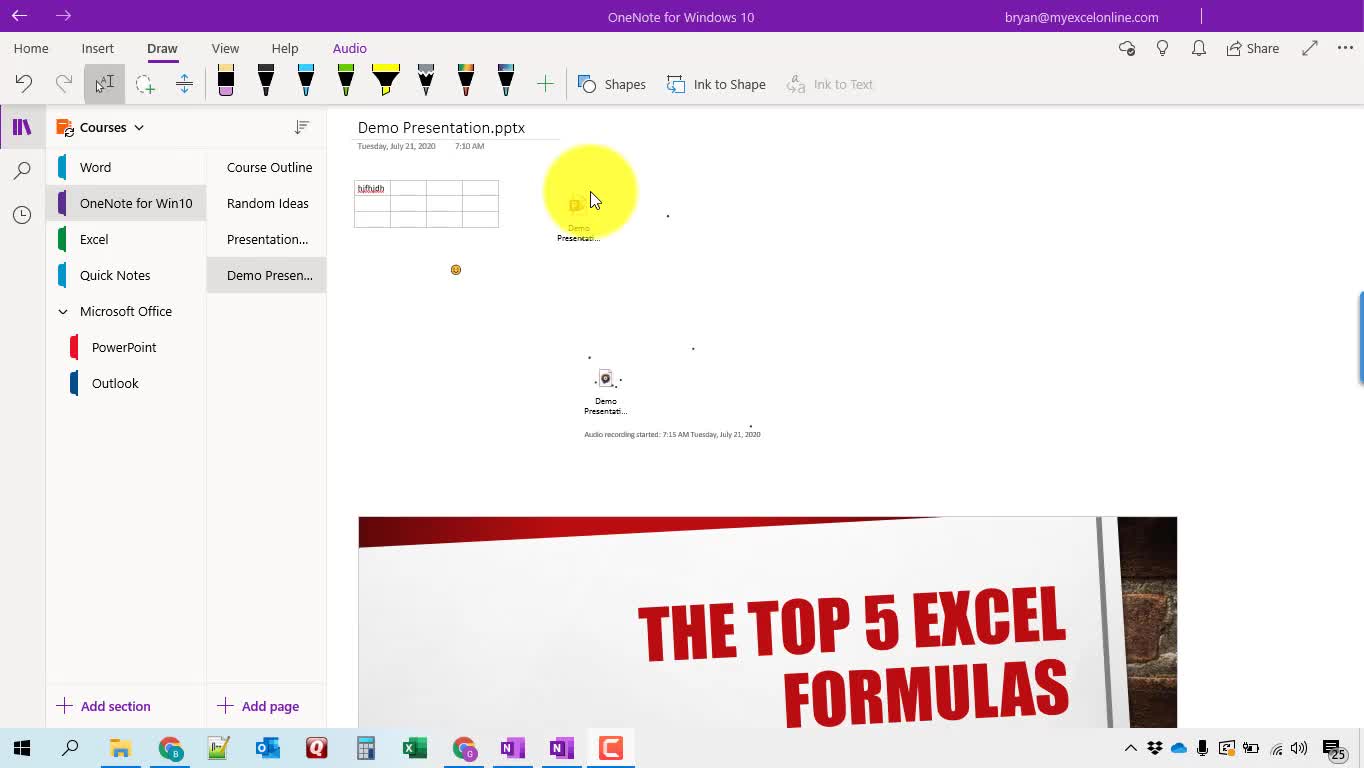Add a new pen with plus icon

545,84
